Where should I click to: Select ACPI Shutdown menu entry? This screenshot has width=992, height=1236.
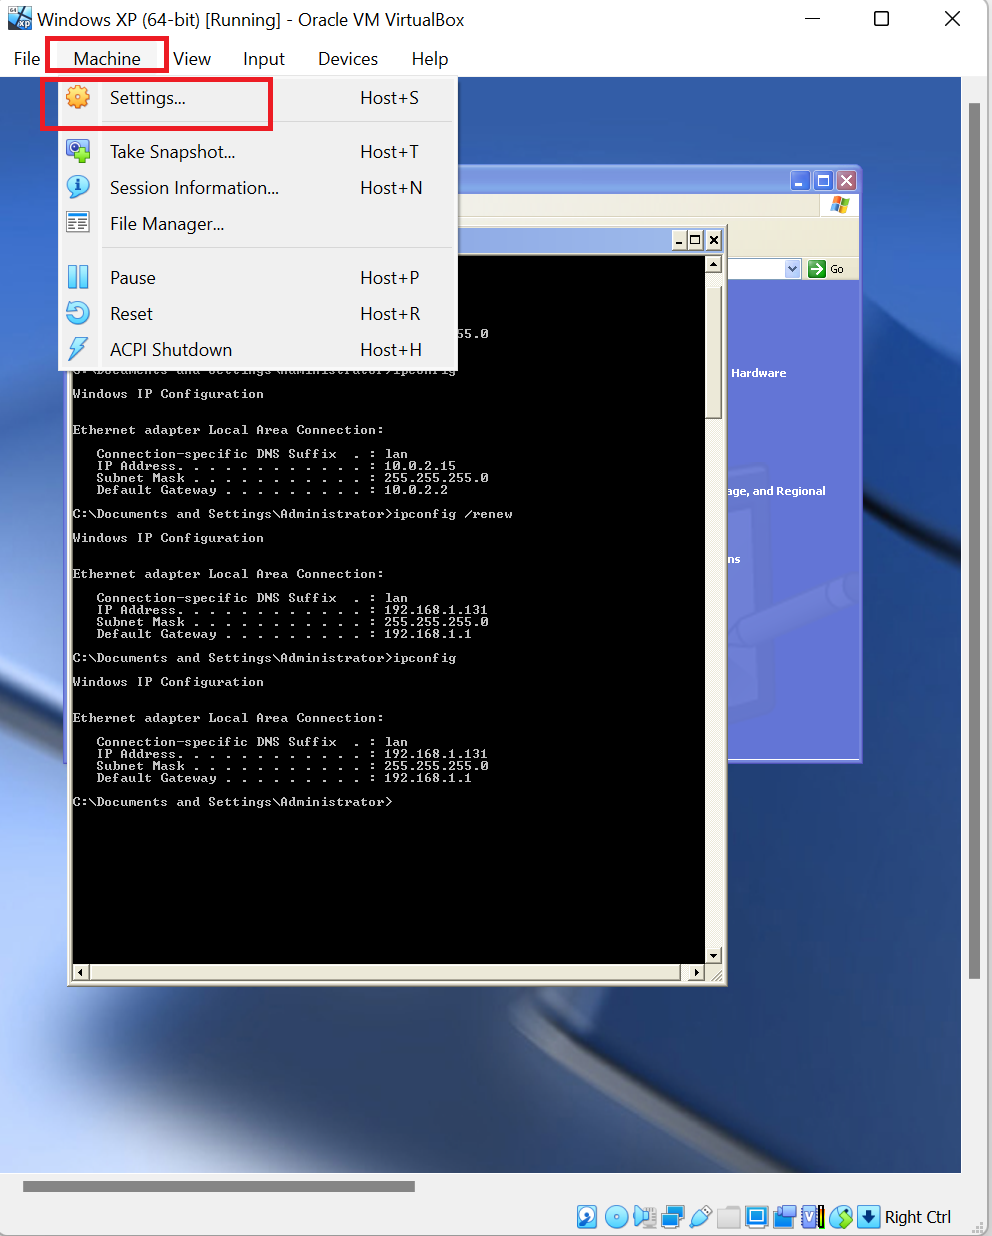258,350
